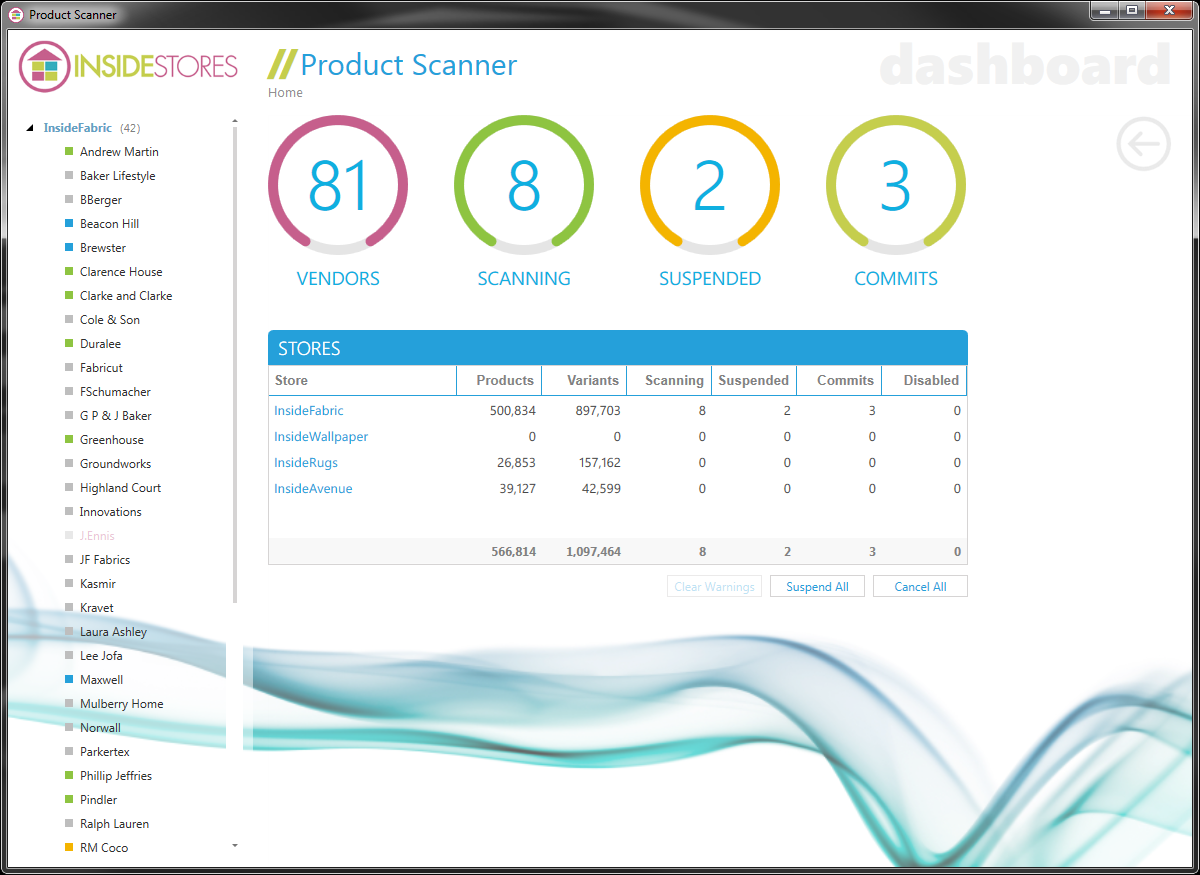
Task: Open the InsideFabric store link
Action: point(309,411)
